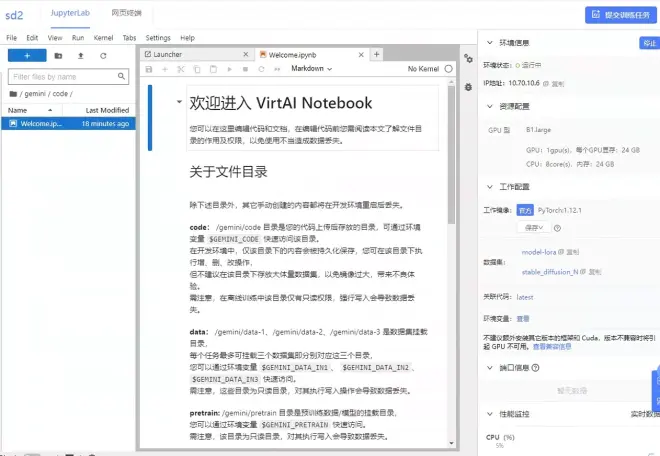Screen dimensions: 660x456
Task: Open the Kernel menu
Action: (x=103, y=38)
